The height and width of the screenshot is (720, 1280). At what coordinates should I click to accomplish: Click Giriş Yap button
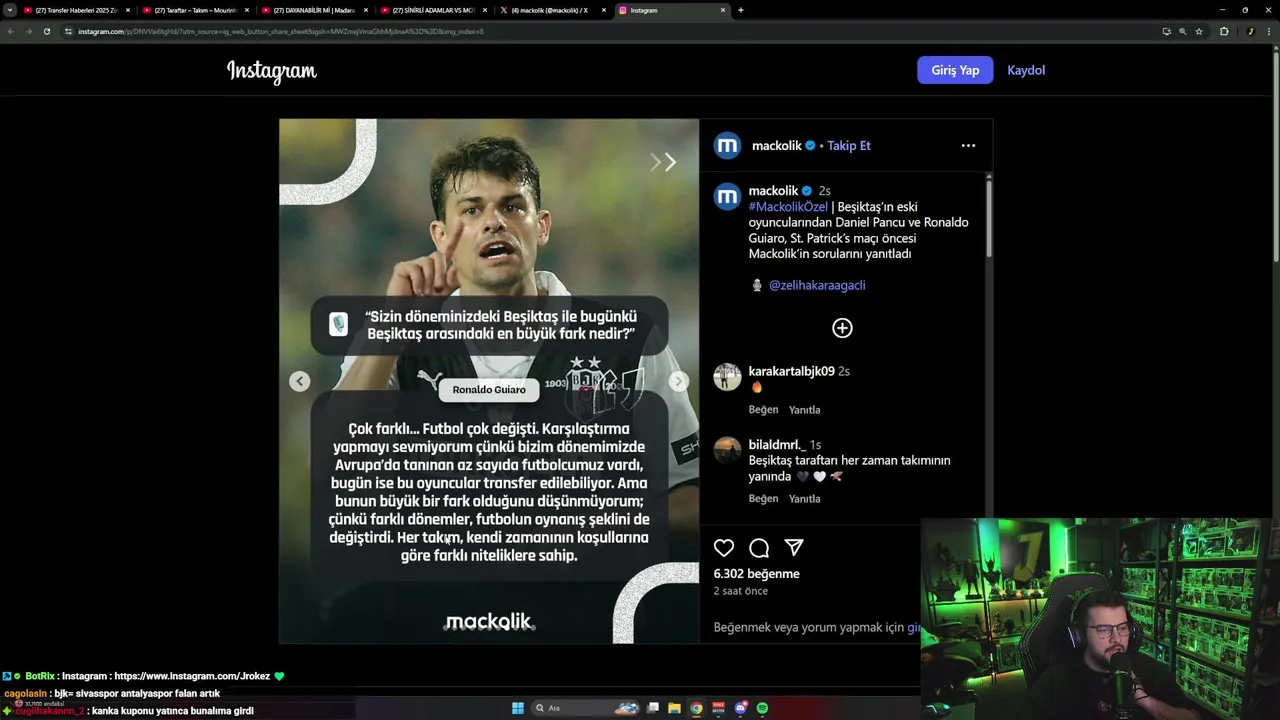(955, 70)
